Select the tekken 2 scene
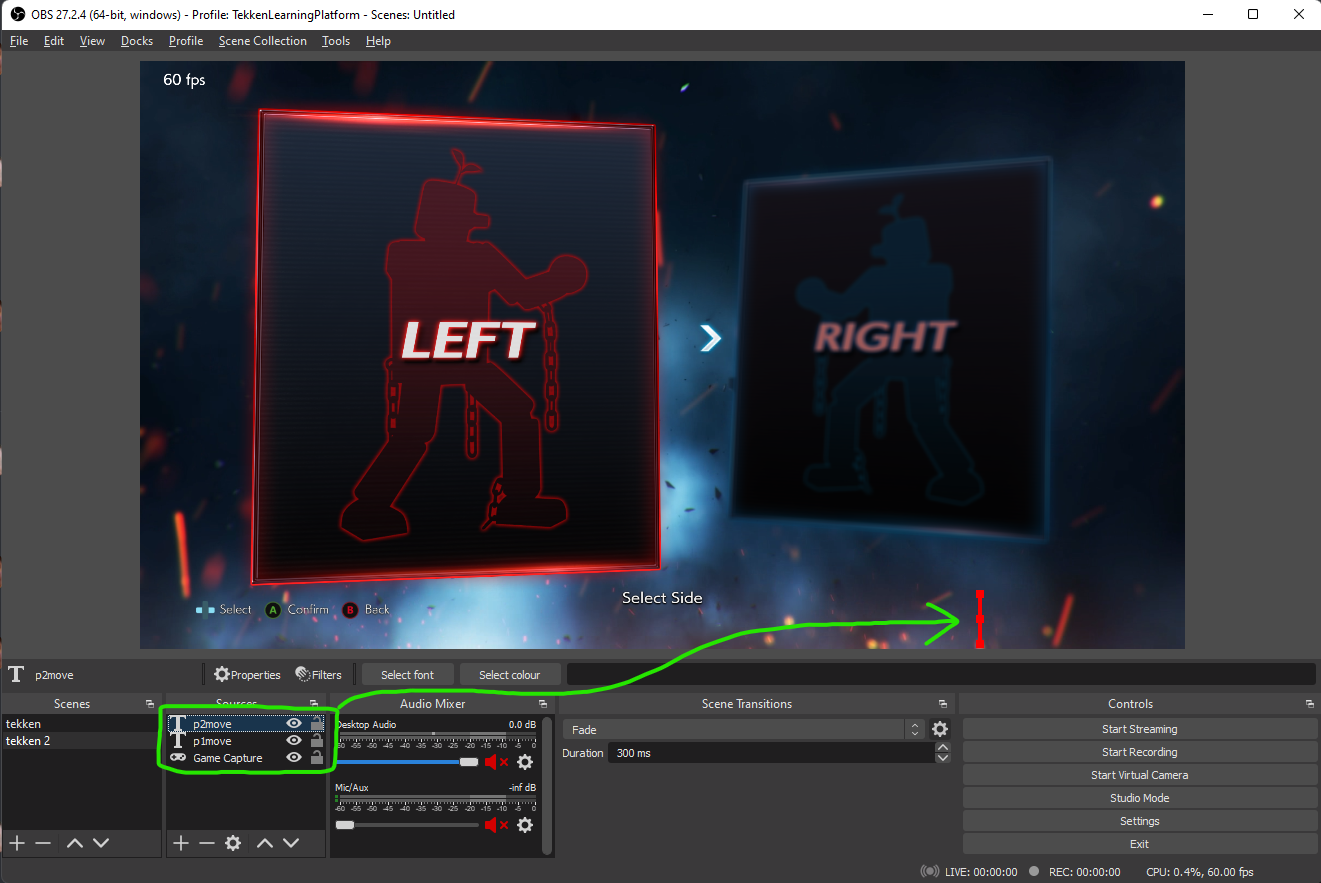The image size is (1321, 883). pyautogui.click(x=80, y=741)
